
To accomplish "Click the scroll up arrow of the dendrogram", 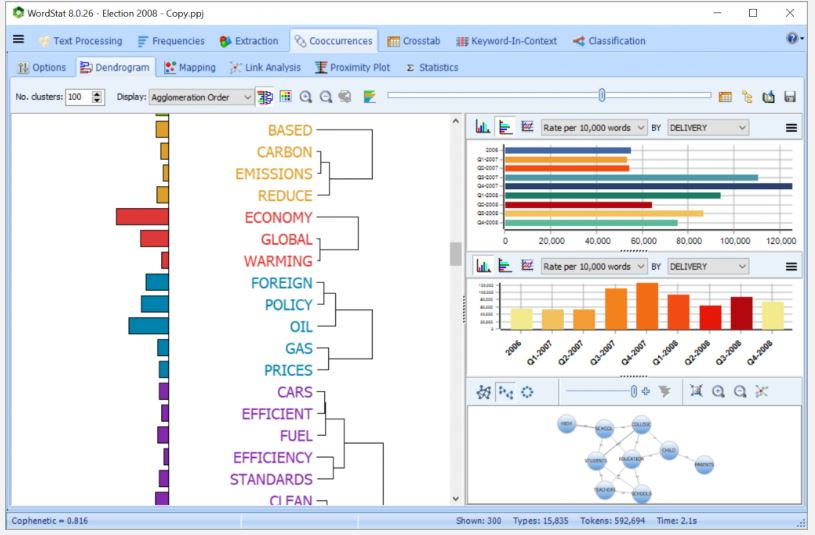I will pos(456,121).
